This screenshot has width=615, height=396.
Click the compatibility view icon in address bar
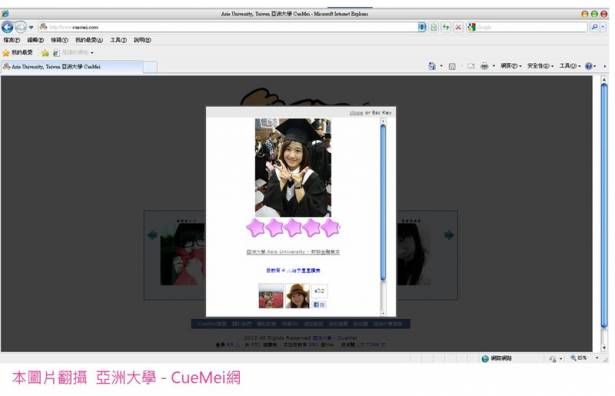click(434, 27)
